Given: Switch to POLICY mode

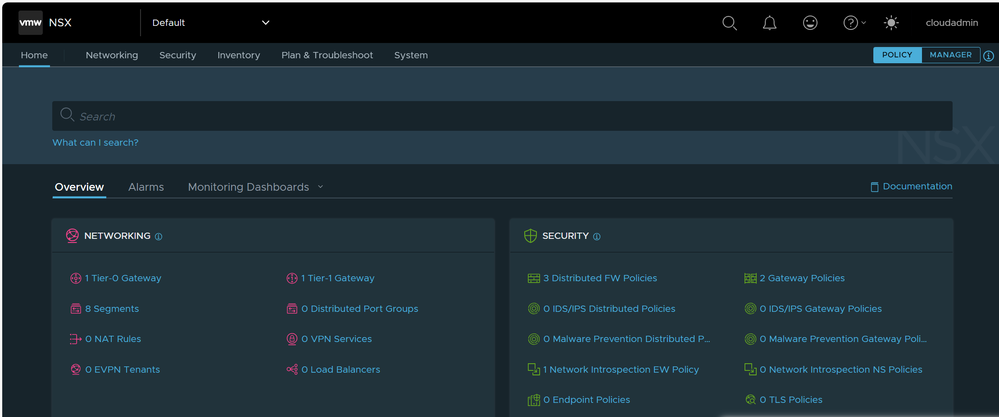Looking at the screenshot, I should 897,55.
